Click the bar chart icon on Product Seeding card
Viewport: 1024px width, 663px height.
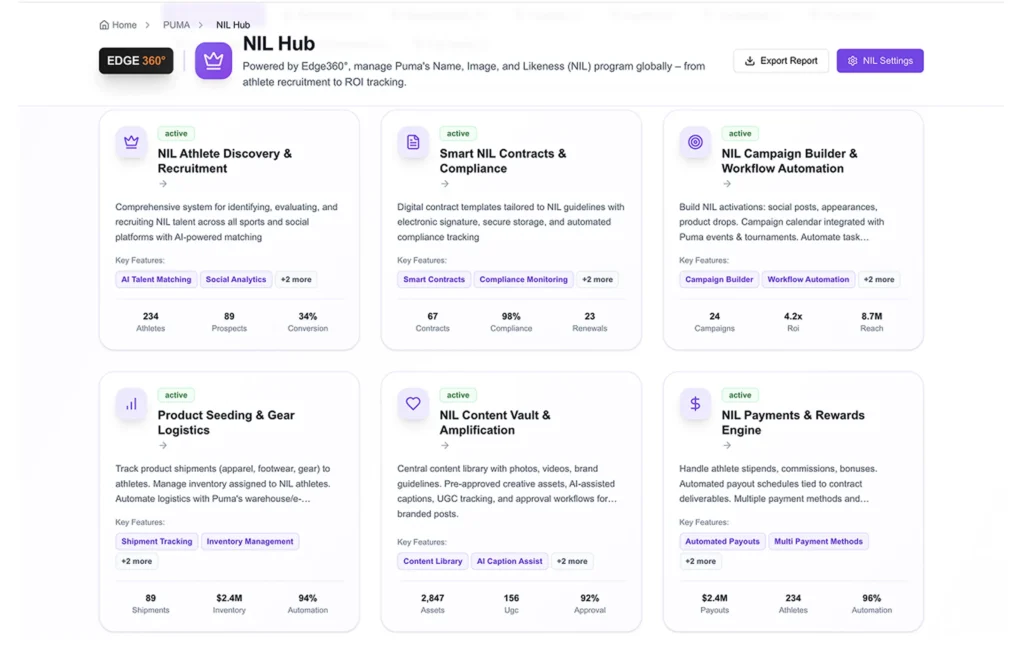coord(131,404)
